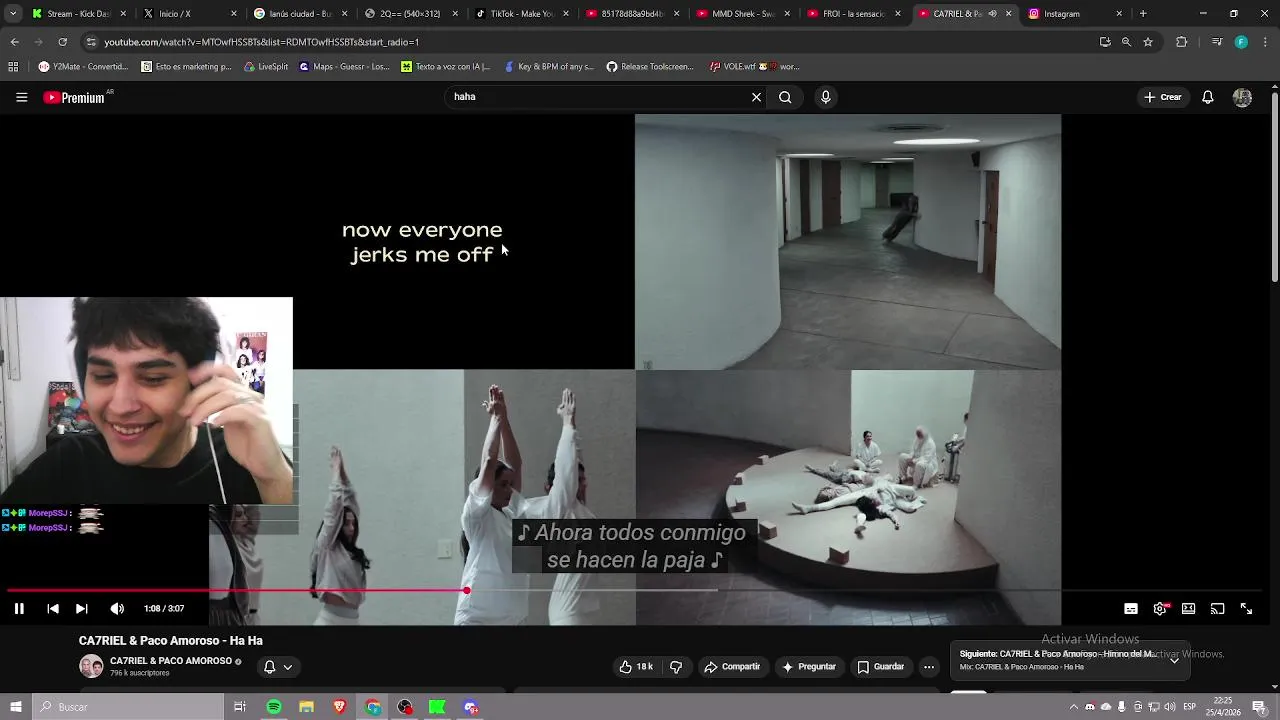Open the player settings gear

pyautogui.click(x=1160, y=609)
